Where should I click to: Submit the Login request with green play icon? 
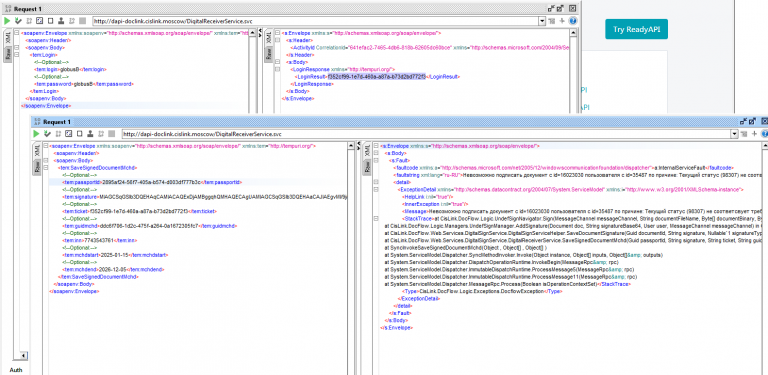coord(7,21)
